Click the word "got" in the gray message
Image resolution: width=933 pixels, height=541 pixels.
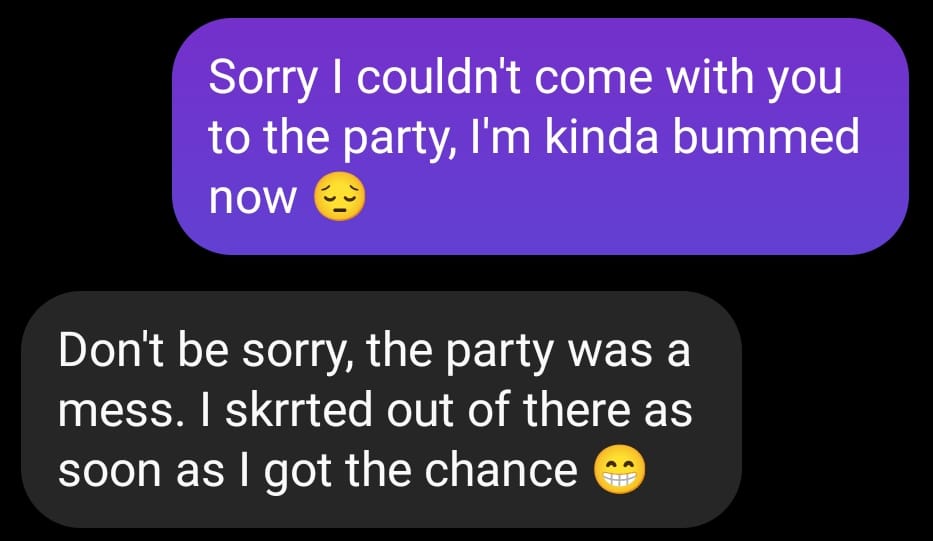click(298, 473)
